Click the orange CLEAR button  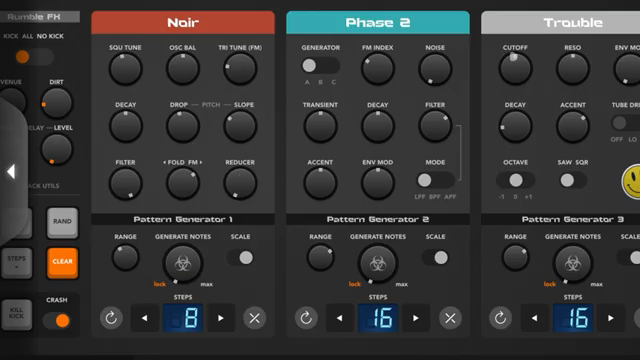[x=62, y=262]
